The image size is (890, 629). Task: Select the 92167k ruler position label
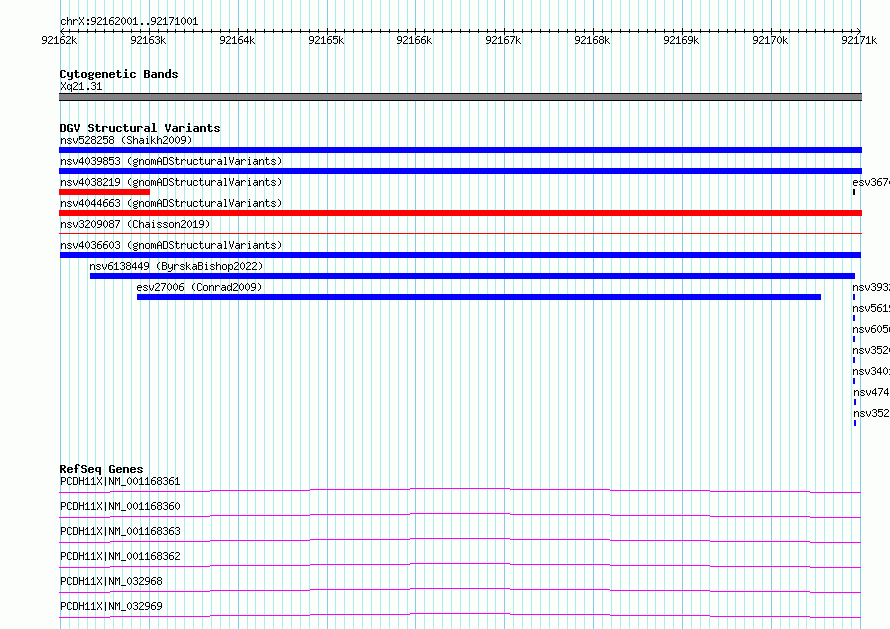click(503, 40)
